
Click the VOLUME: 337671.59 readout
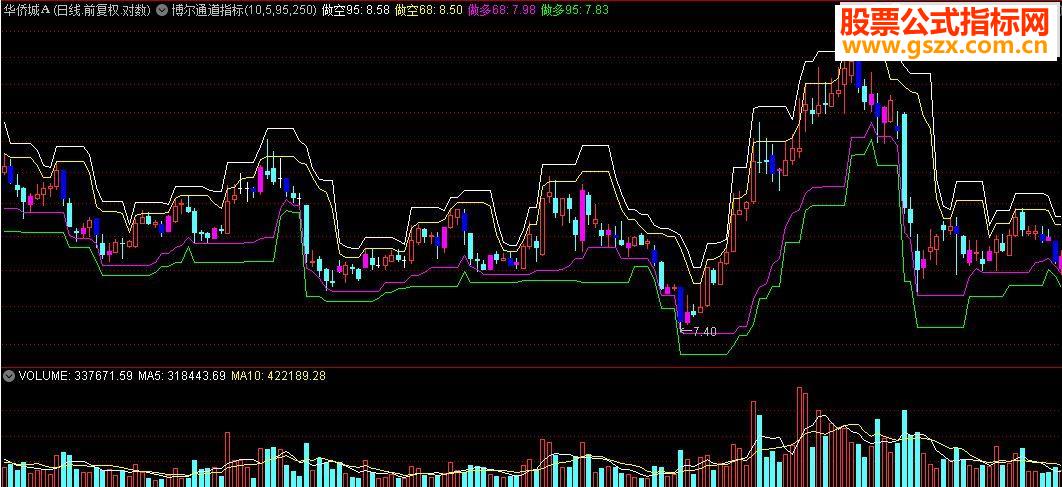point(75,375)
